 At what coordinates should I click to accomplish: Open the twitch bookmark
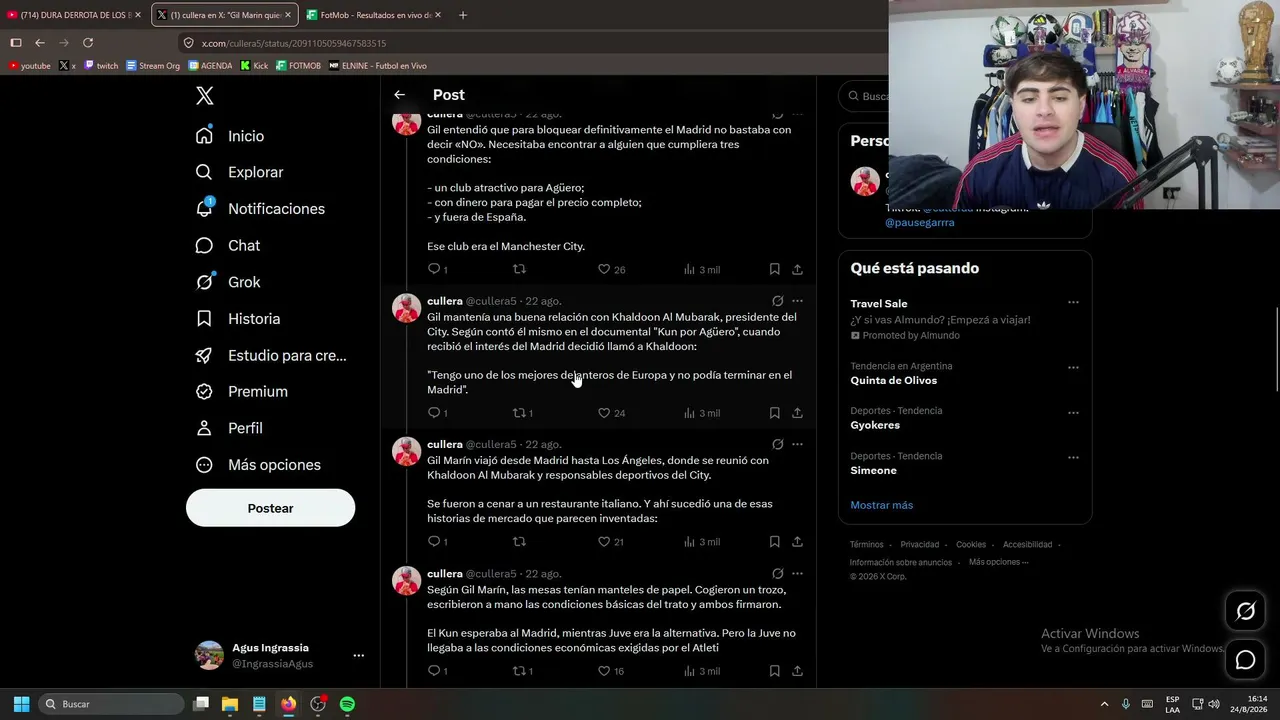tap(101, 66)
